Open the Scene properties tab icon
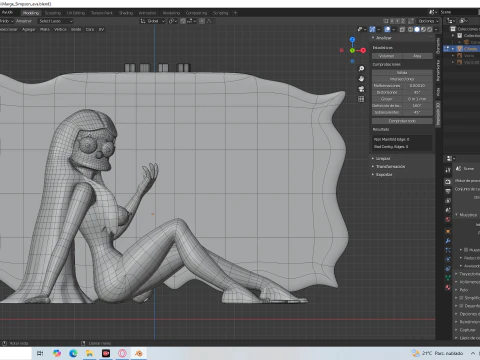 pyautogui.click(x=448, y=210)
